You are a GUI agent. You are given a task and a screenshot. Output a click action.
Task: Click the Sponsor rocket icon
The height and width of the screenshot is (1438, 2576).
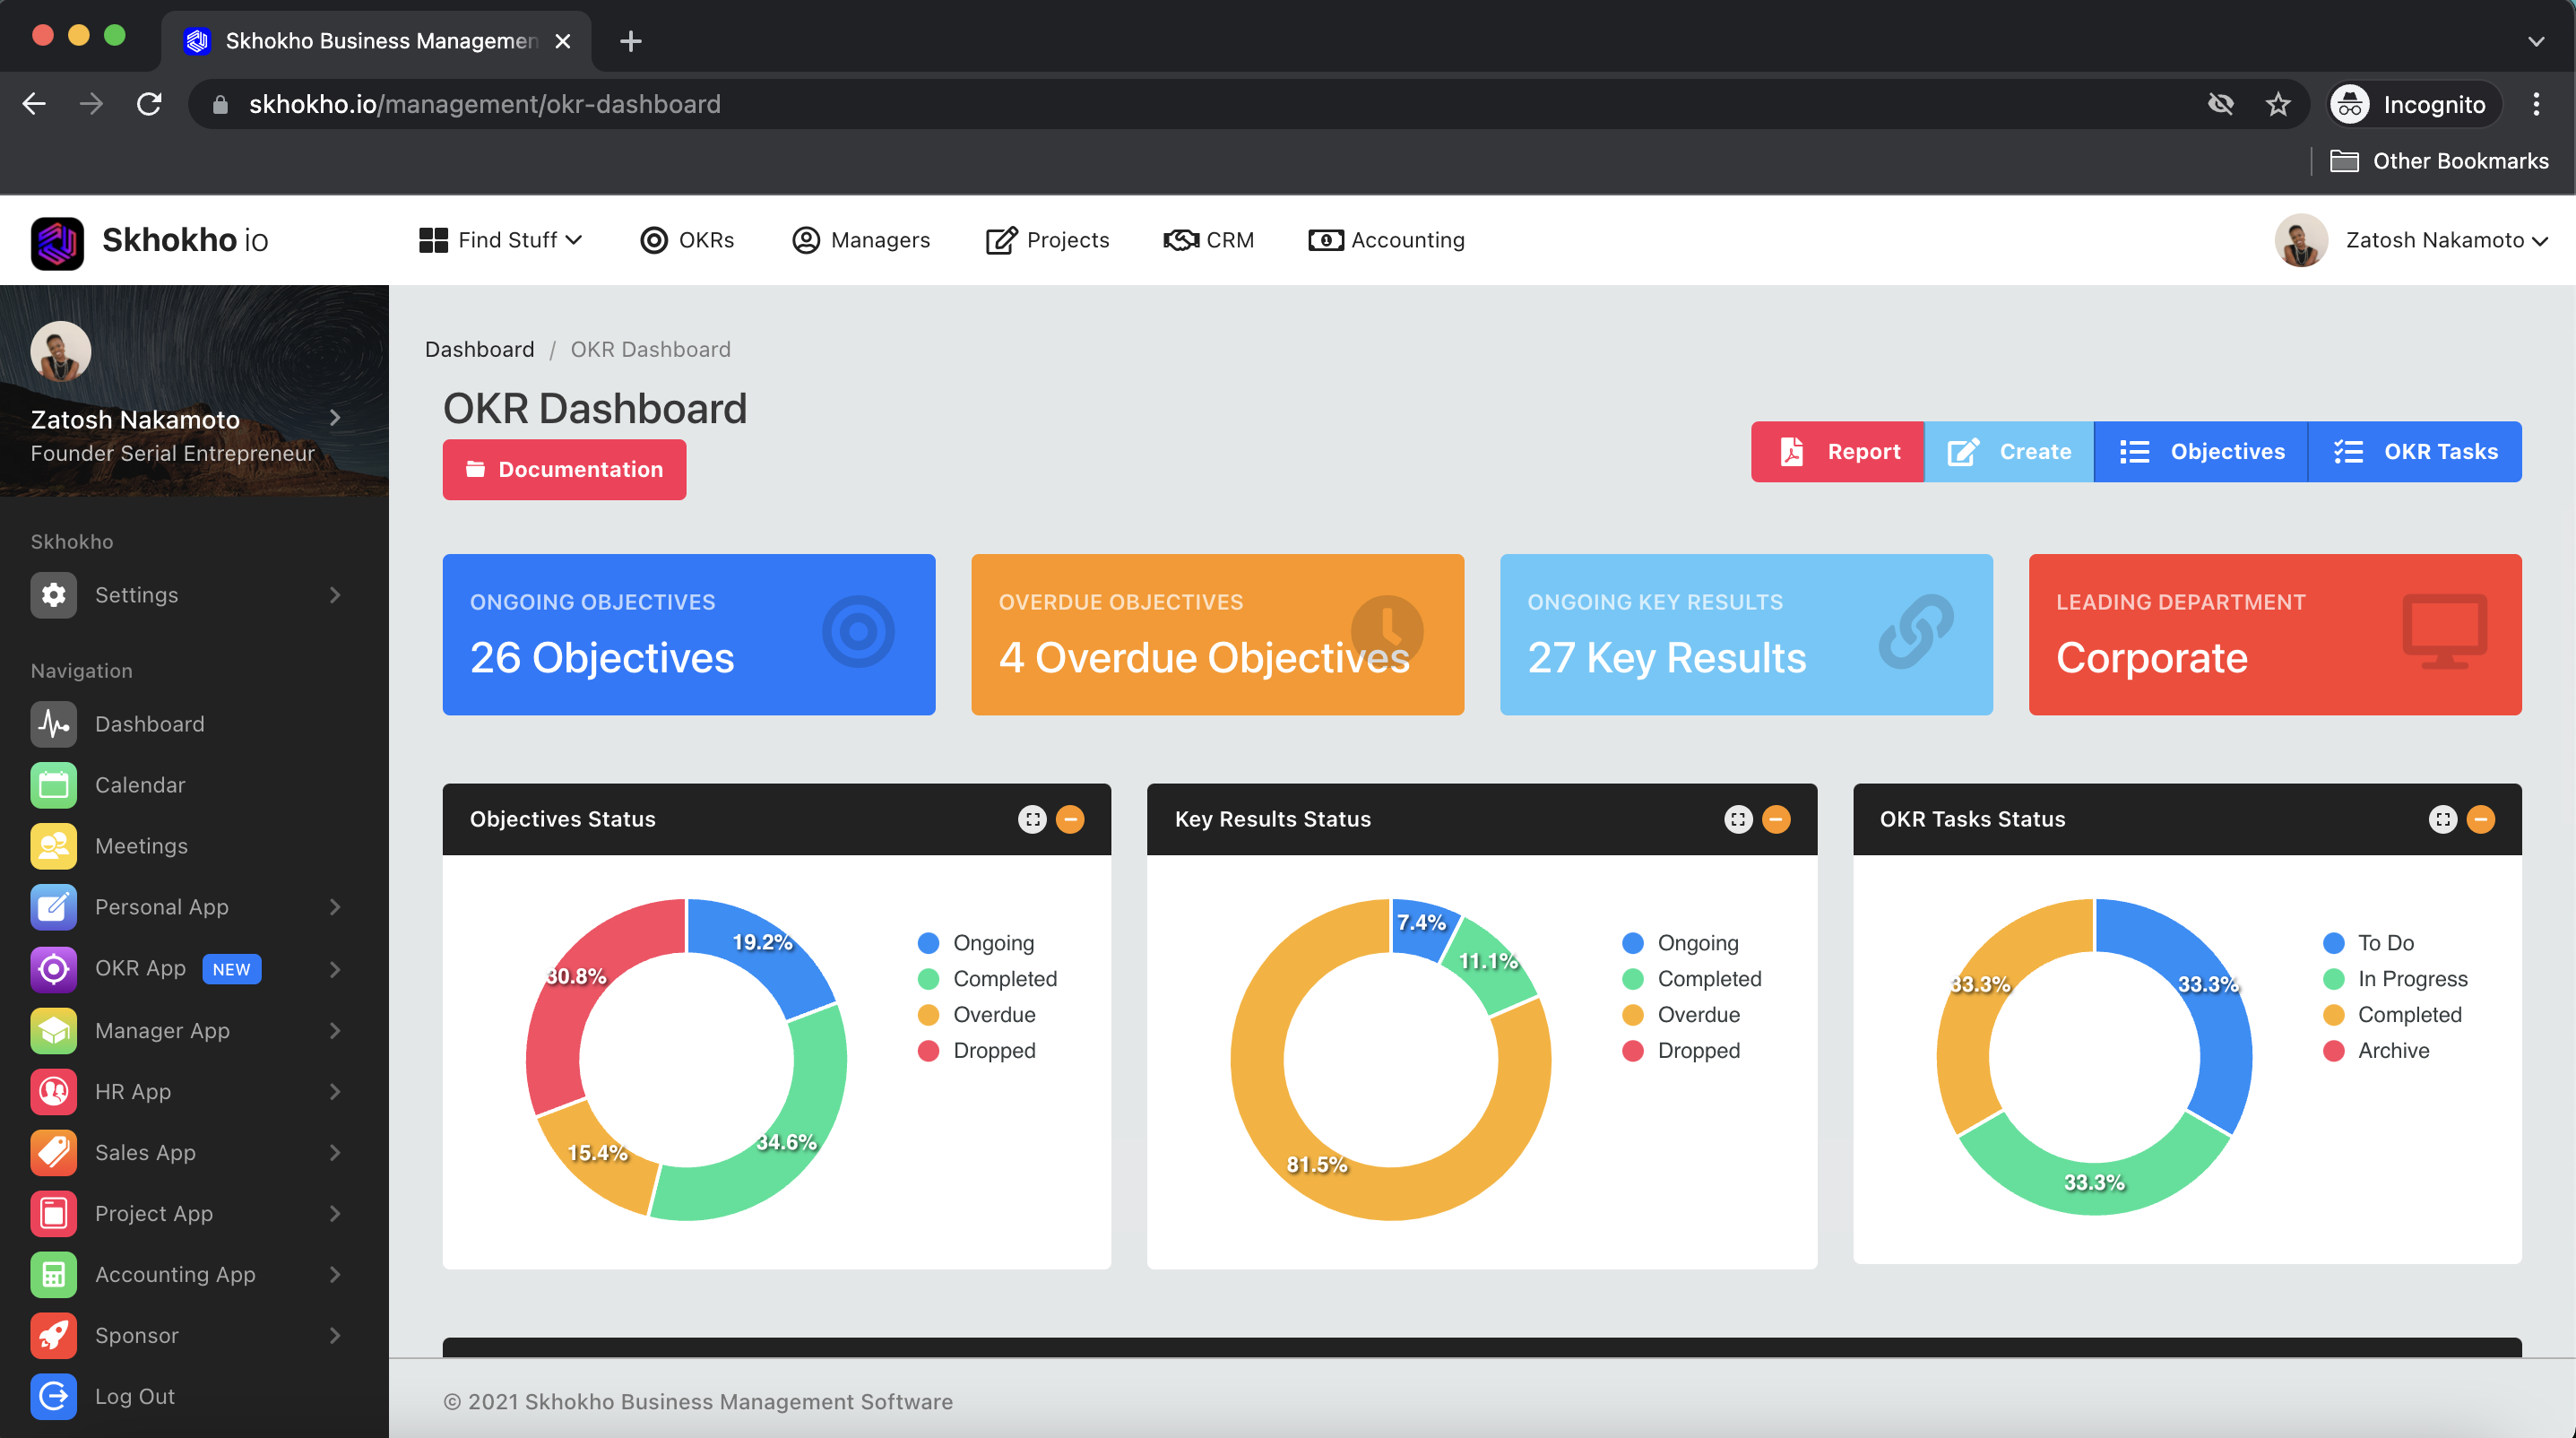point(53,1335)
